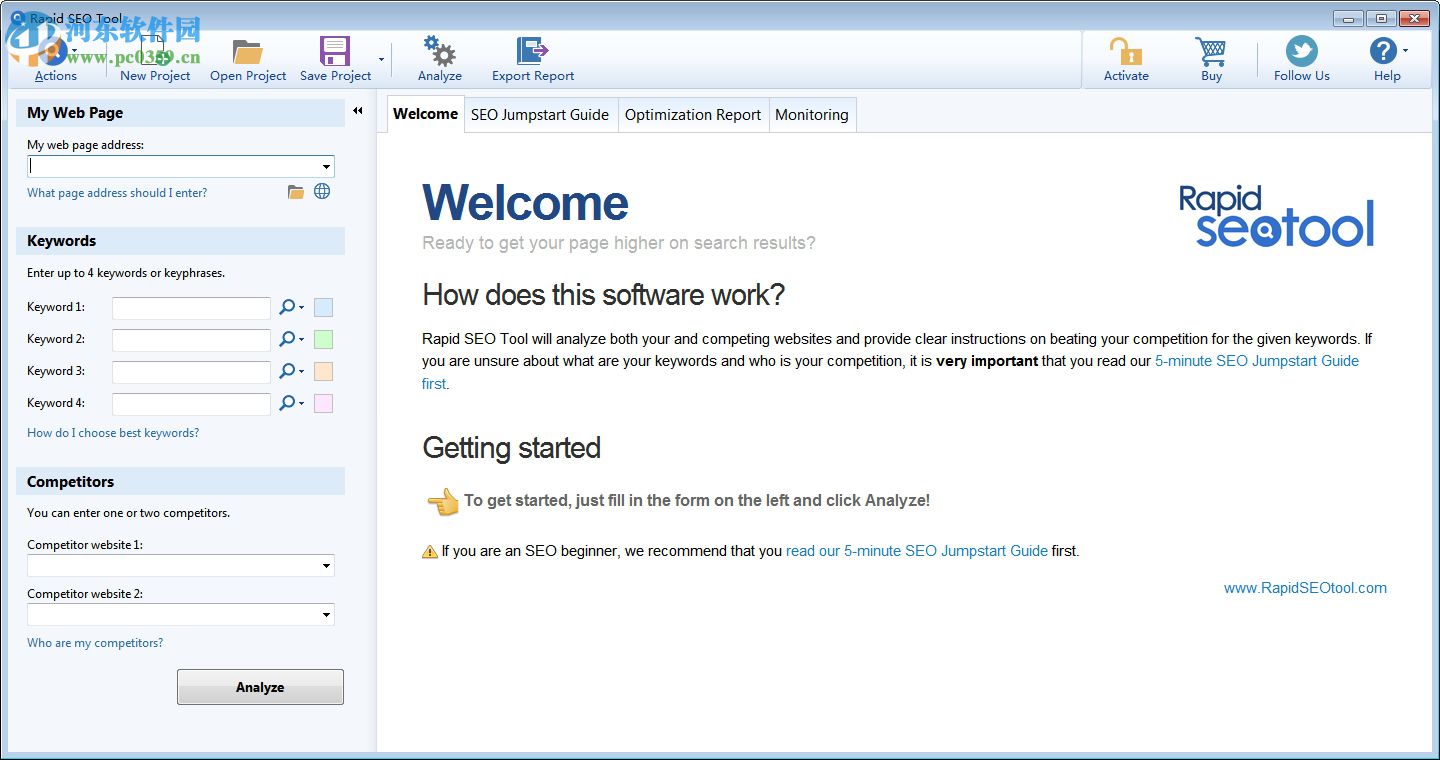
Task: Click the 'You can enter one or two competitors.' text
Action: point(128,513)
